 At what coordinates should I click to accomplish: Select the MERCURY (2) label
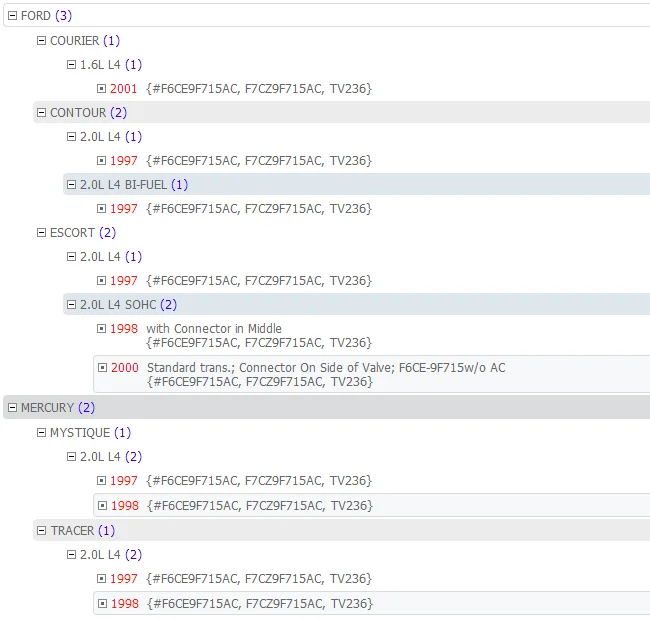[x=58, y=408]
